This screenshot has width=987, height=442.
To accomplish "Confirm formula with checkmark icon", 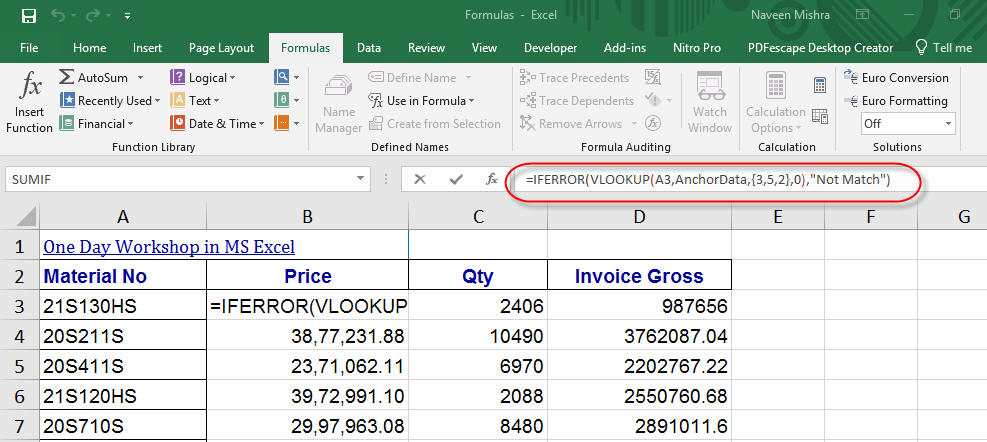I will click(x=456, y=179).
